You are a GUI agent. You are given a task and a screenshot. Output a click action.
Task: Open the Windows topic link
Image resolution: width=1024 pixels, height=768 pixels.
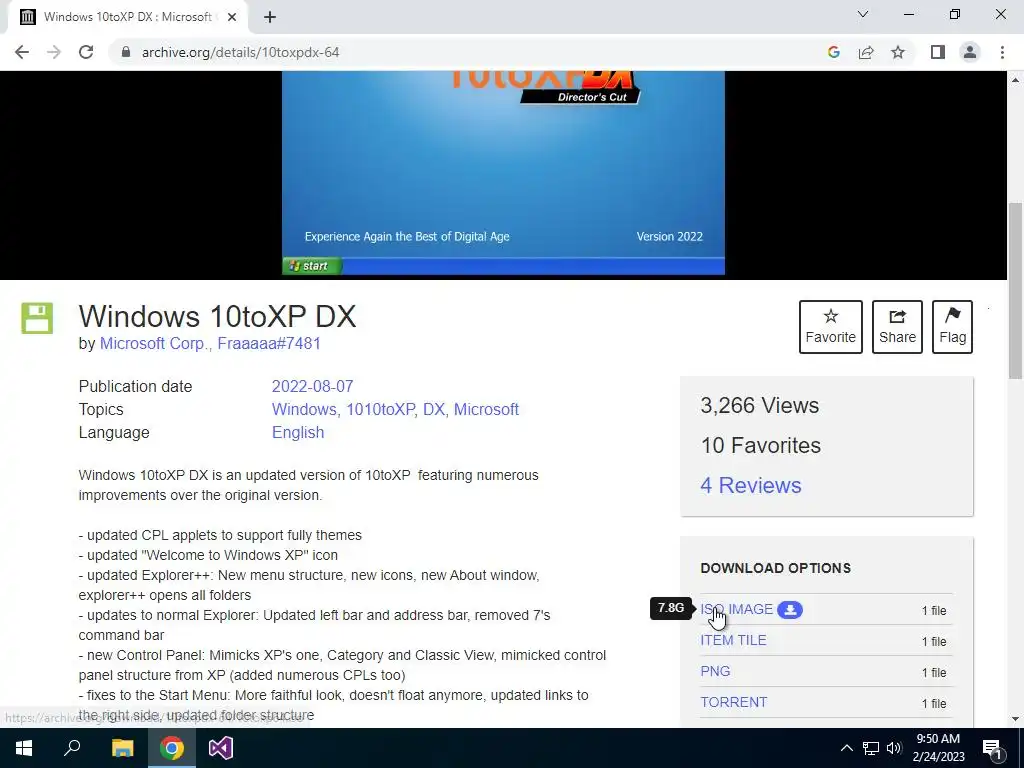tap(304, 409)
